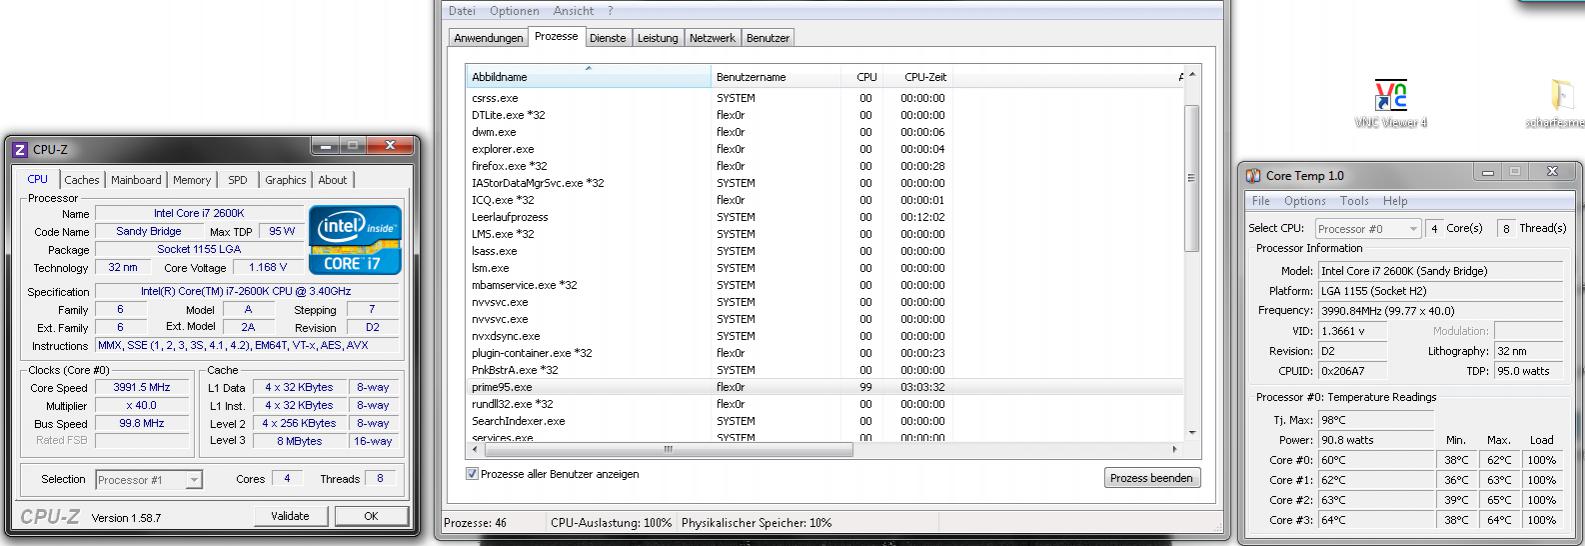Switch to Netzwerk tab in Task Manager
Viewport: 1585px width, 546px height.
[712, 38]
